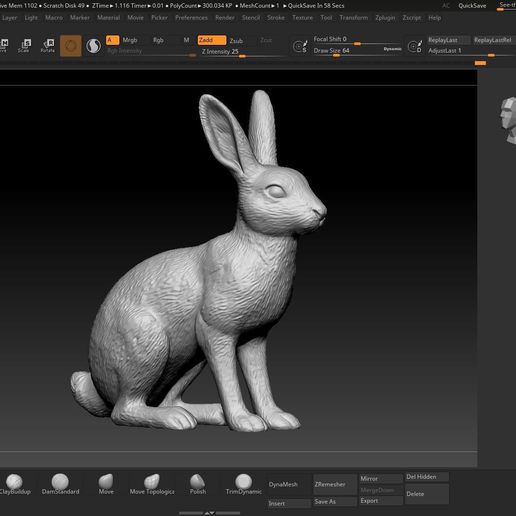Screen dimensions: 516x516
Task: Open the Stencil menu
Action: (x=251, y=18)
